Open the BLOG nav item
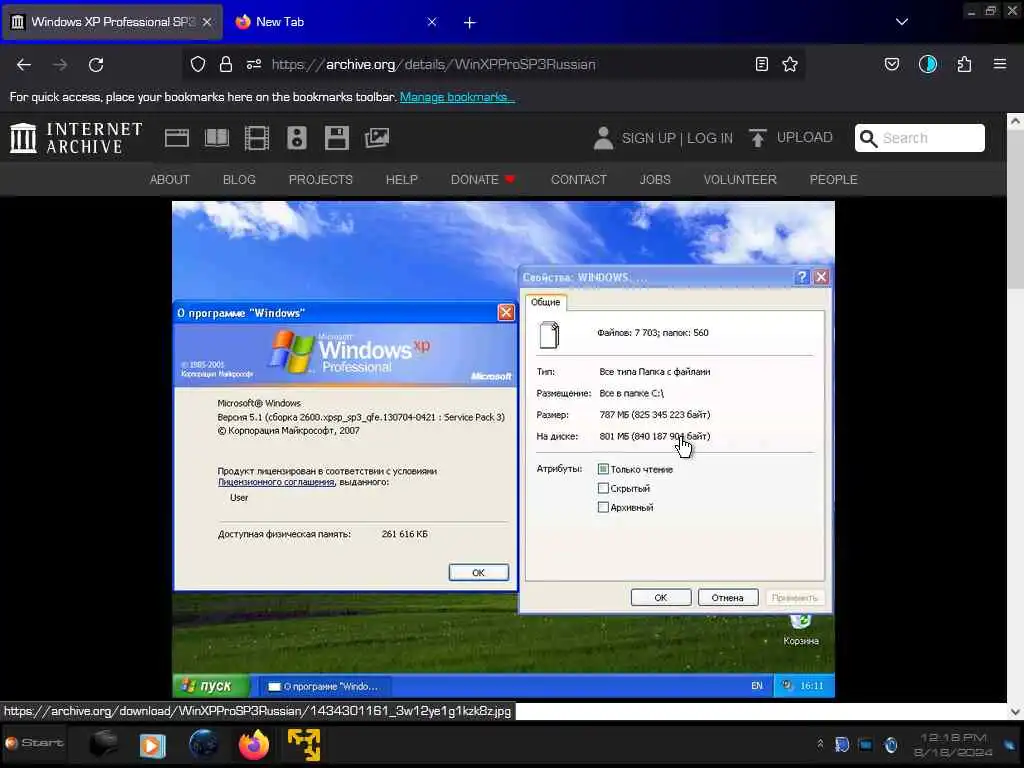1024x768 pixels. click(x=239, y=180)
